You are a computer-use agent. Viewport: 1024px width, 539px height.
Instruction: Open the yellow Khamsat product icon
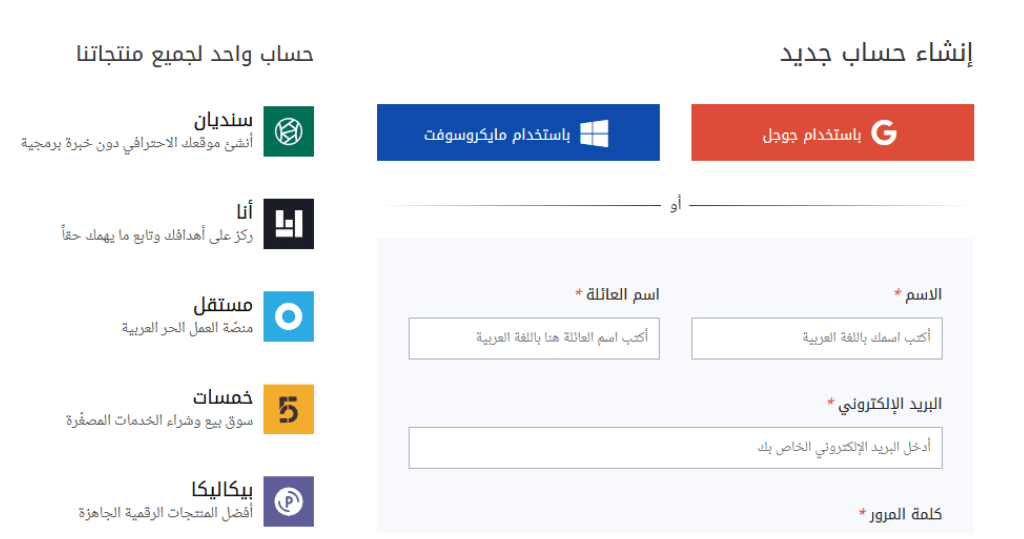(x=289, y=409)
